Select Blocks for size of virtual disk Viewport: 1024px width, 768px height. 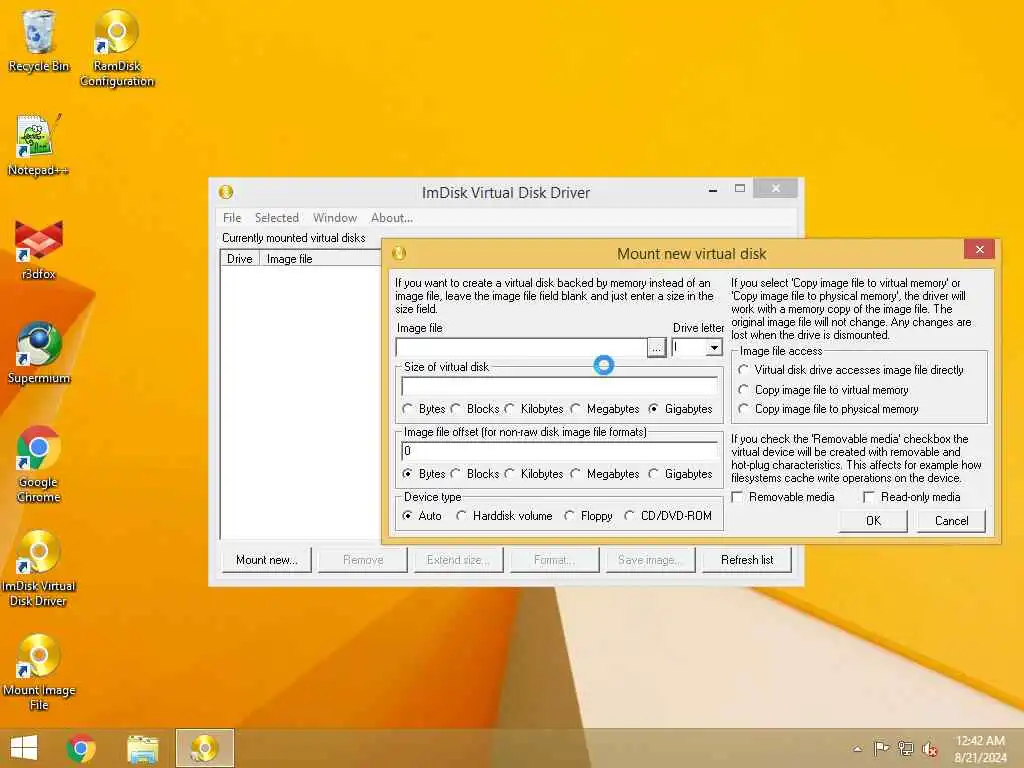(475, 409)
